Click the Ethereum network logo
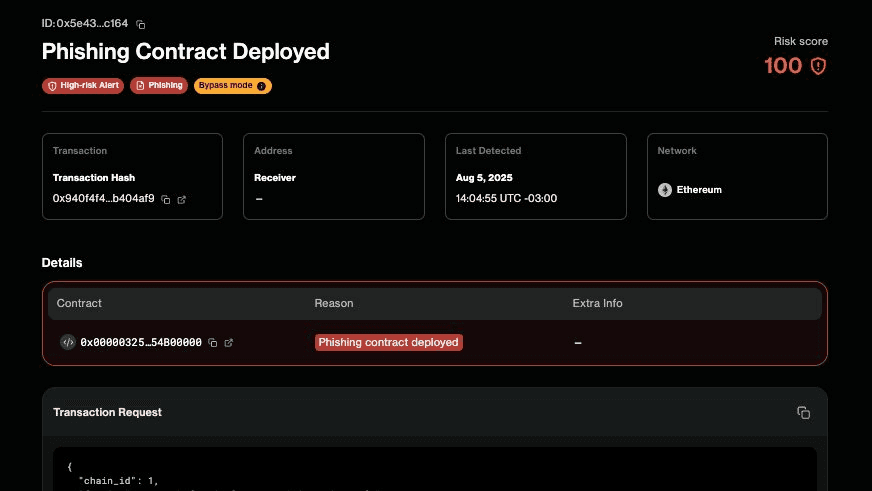Image resolution: width=872 pixels, height=491 pixels. [665, 190]
